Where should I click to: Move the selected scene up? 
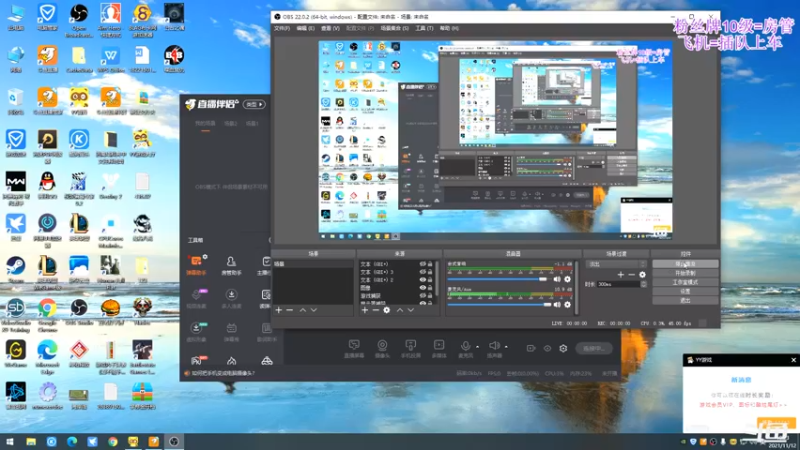pyautogui.click(x=303, y=310)
